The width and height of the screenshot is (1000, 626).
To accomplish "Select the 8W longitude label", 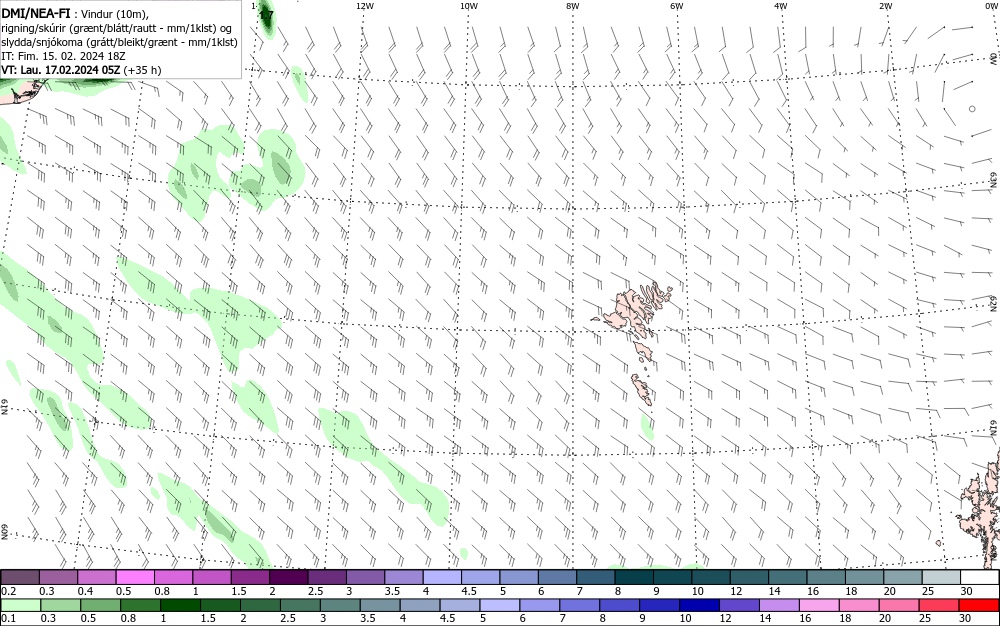I will pos(573,6).
